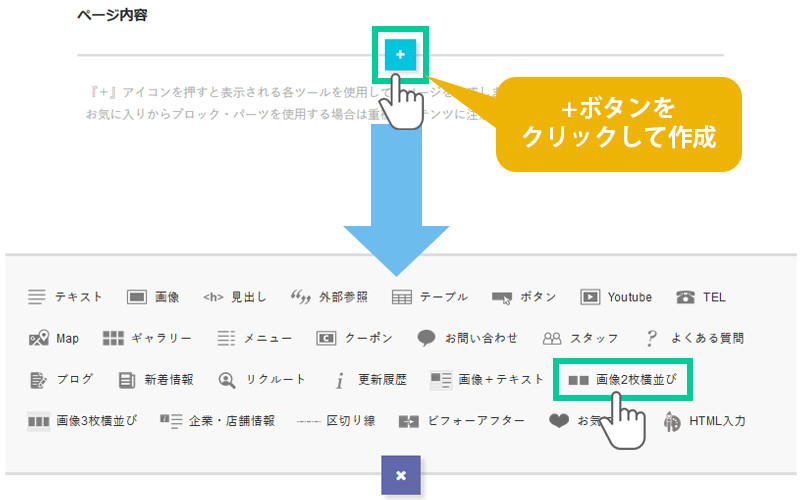The image size is (800, 500).
Task: Insert the スタッフ staff block
Action: tap(580, 338)
